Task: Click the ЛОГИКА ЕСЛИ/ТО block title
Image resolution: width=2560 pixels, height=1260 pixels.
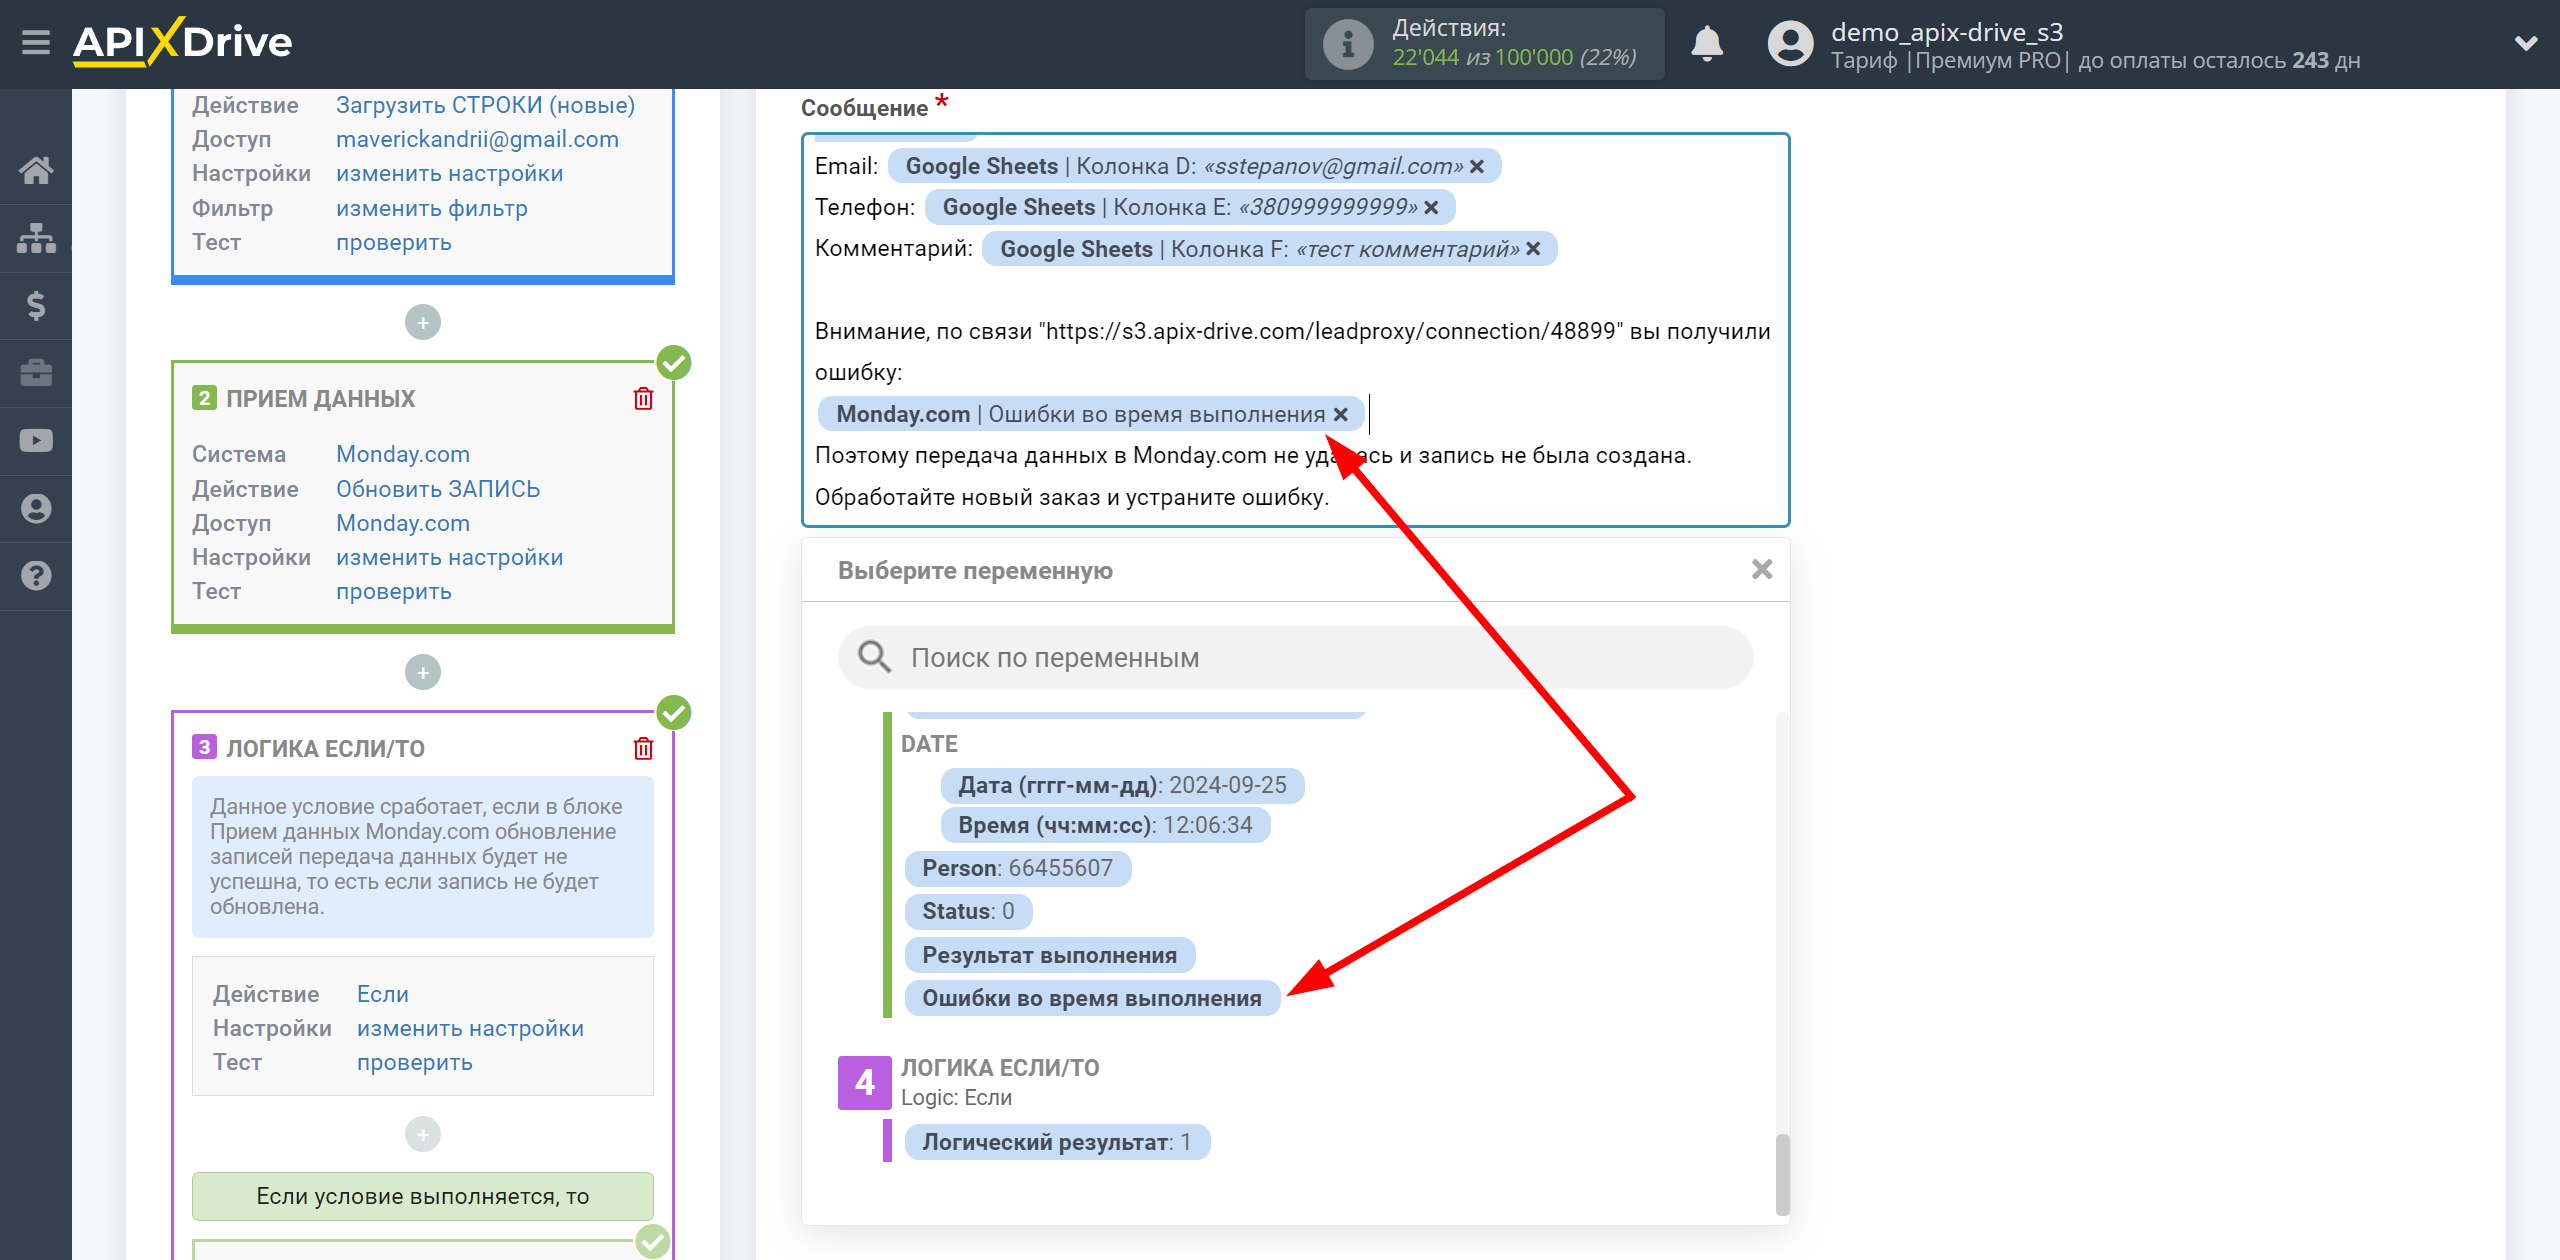Action: tap(325, 749)
